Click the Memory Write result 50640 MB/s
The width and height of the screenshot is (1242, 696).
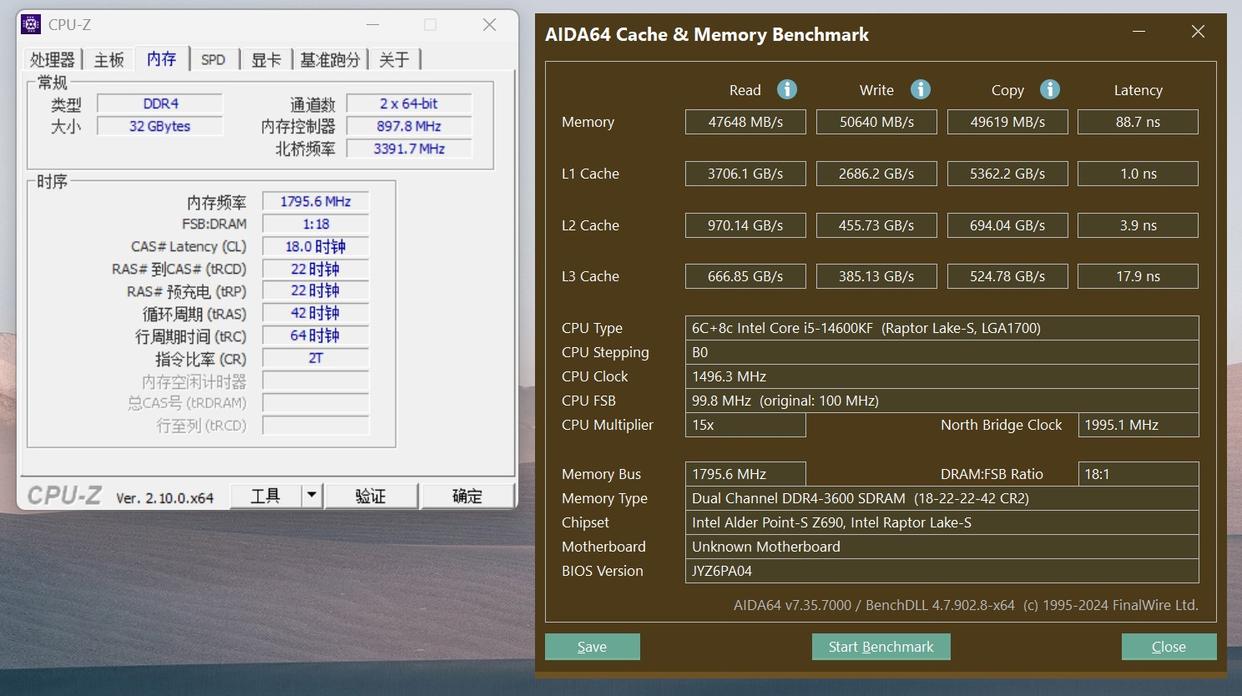pos(876,122)
